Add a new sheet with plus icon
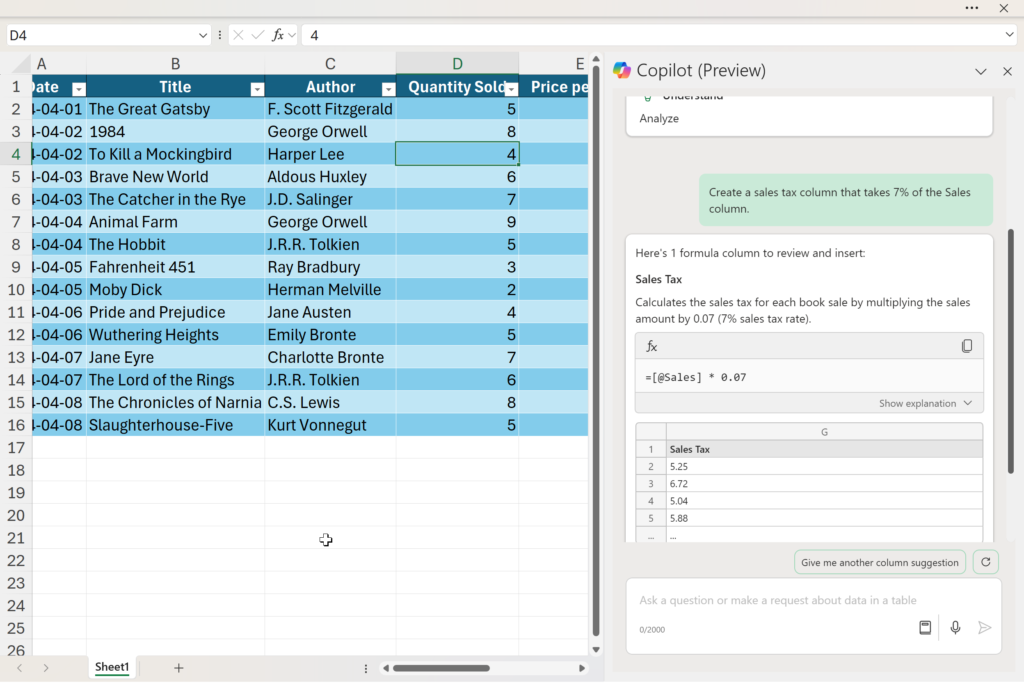This screenshot has height=683, width=1024. click(x=178, y=667)
